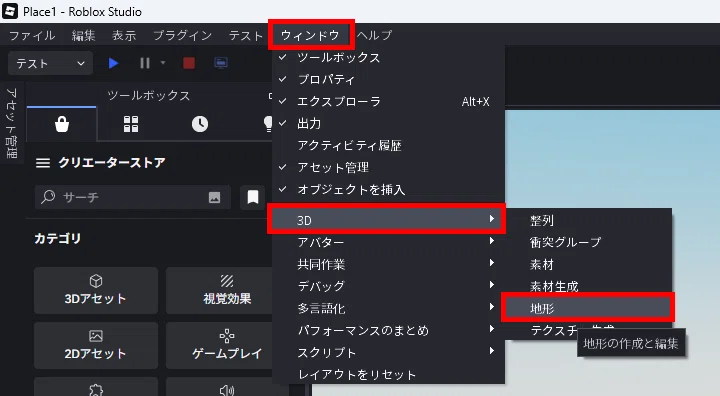This screenshot has width=720, height=396.
Task: Open the 視覚効果 category
Action: click(227, 290)
